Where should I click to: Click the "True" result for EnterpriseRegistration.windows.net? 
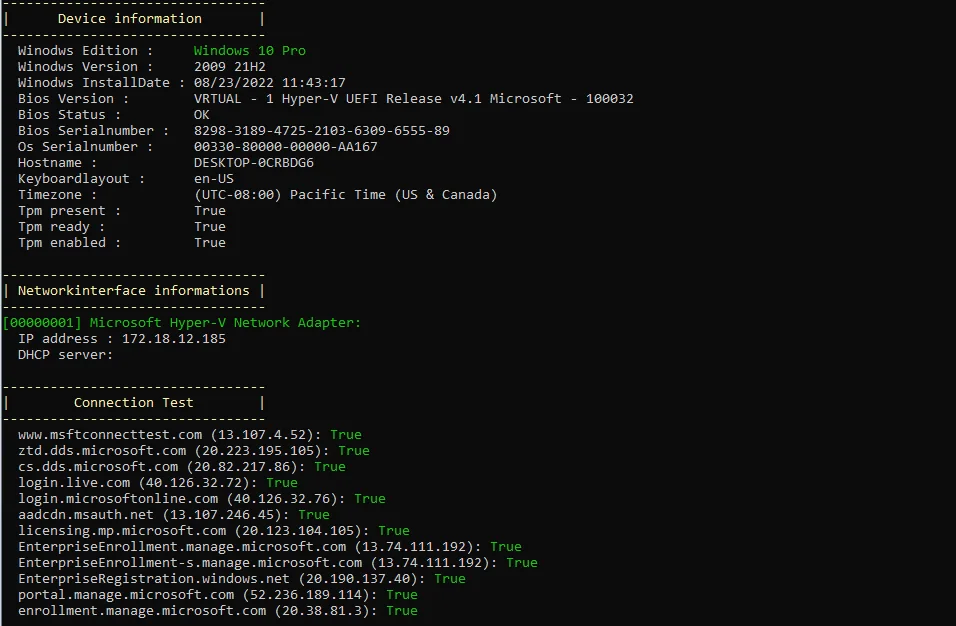coord(450,578)
